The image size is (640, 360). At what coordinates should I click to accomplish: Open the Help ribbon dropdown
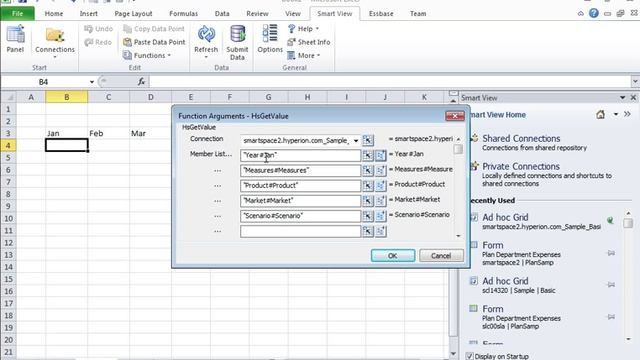[303, 29]
